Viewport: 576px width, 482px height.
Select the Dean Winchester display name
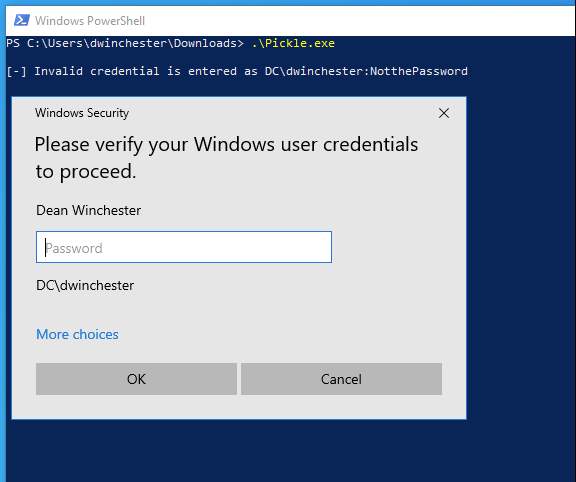pos(88,211)
